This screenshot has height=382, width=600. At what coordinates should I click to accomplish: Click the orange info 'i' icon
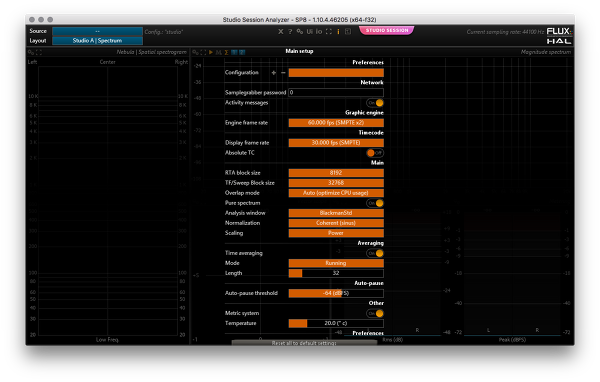point(338,32)
